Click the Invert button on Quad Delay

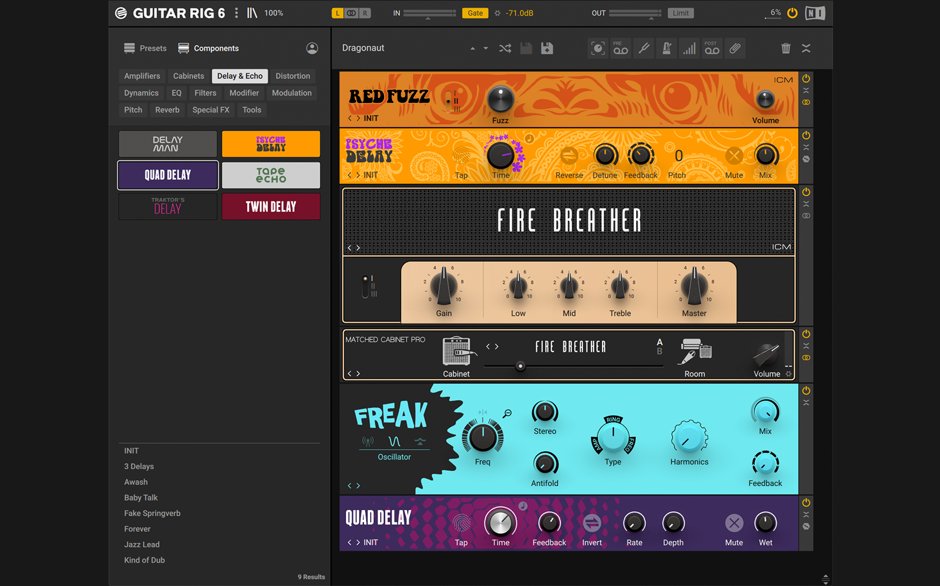tap(592, 523)
